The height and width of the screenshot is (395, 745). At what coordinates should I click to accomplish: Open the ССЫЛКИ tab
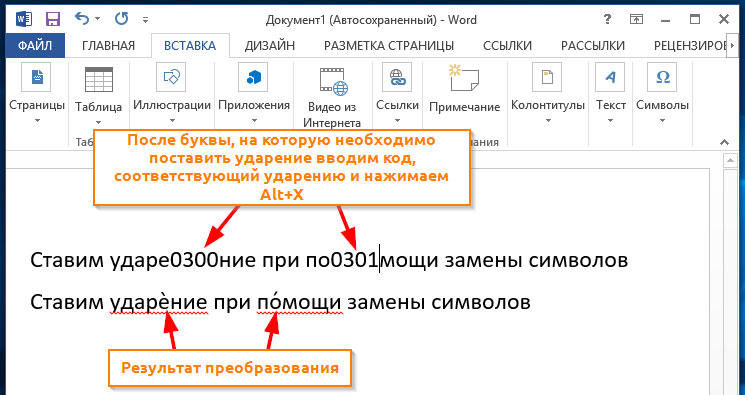tap(507, 46)
